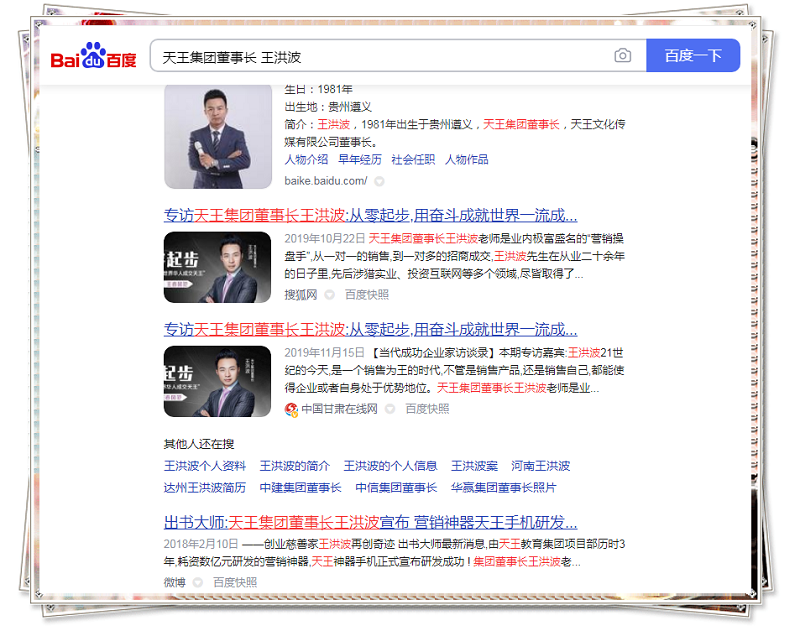Expand arrow next to 微博 source
Viewport: 800px width, 631px height.
tap(198, 582)
